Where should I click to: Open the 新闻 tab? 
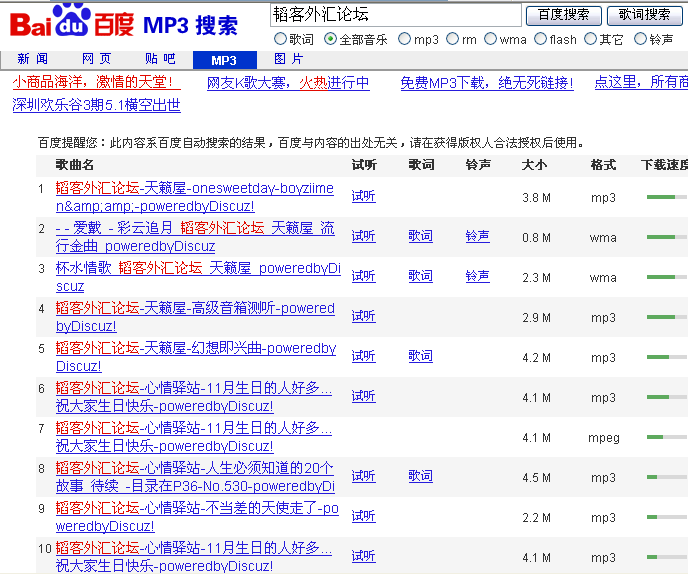point(32,59)
